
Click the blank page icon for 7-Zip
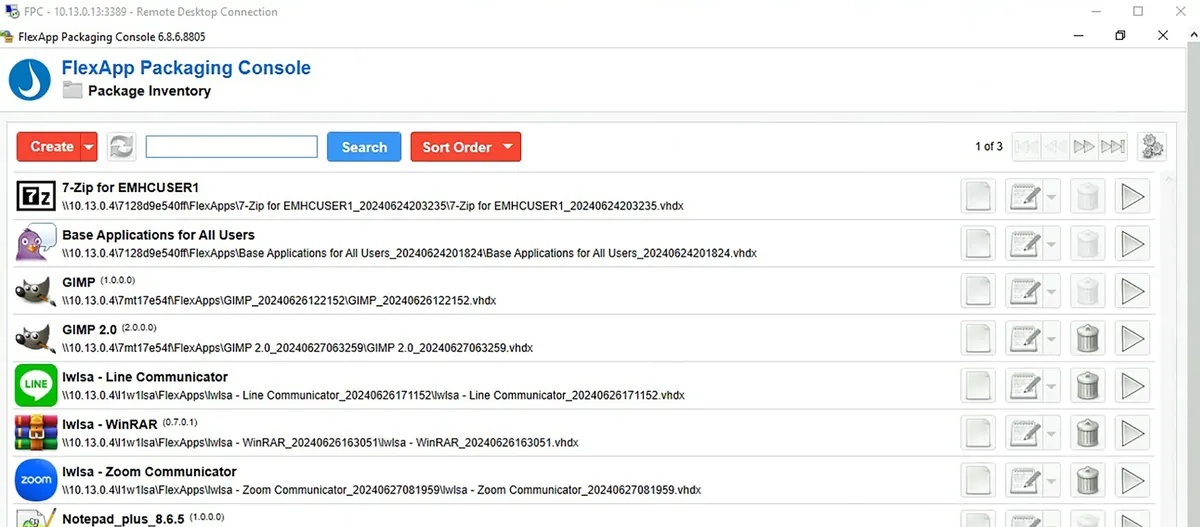pos(978,196)
